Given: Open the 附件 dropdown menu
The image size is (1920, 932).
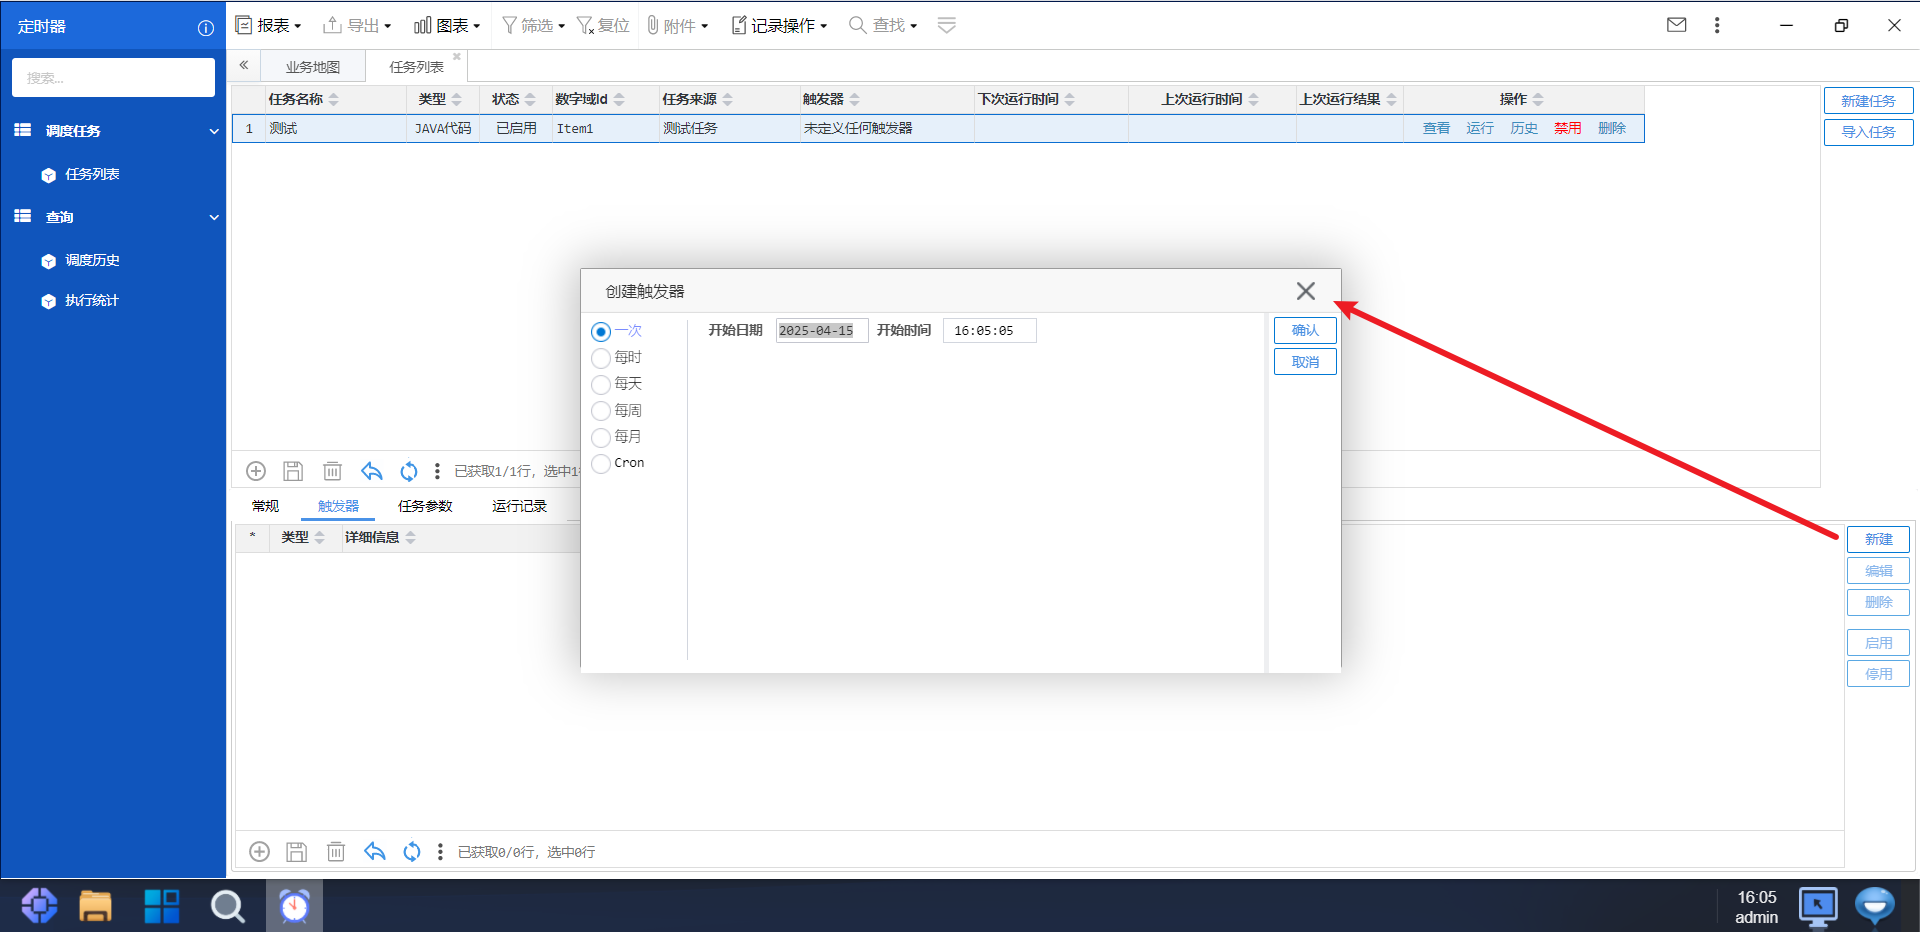Looking at the screenshot, I should (677, 25).
